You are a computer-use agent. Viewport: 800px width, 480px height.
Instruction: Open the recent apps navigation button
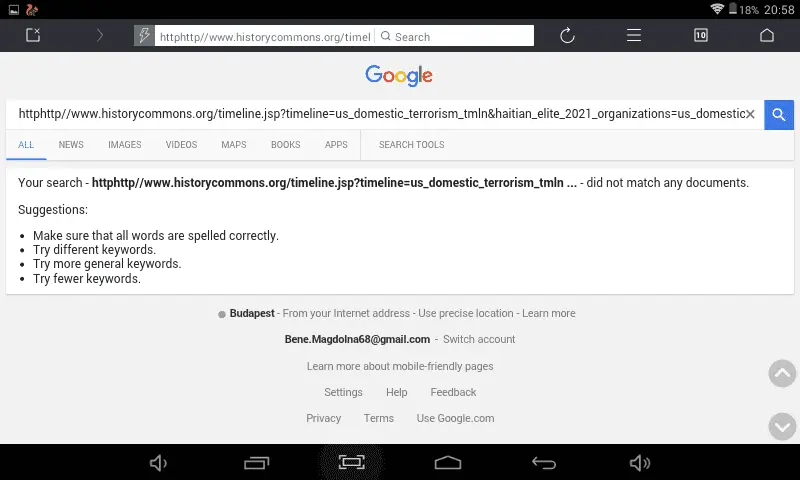pyautogui.click(x=256, y=463)
